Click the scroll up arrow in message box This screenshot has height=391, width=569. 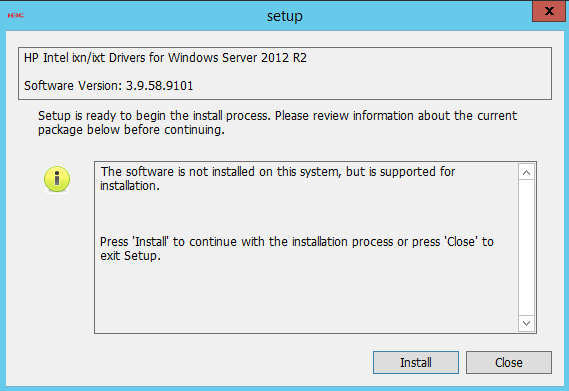point(527,172)
